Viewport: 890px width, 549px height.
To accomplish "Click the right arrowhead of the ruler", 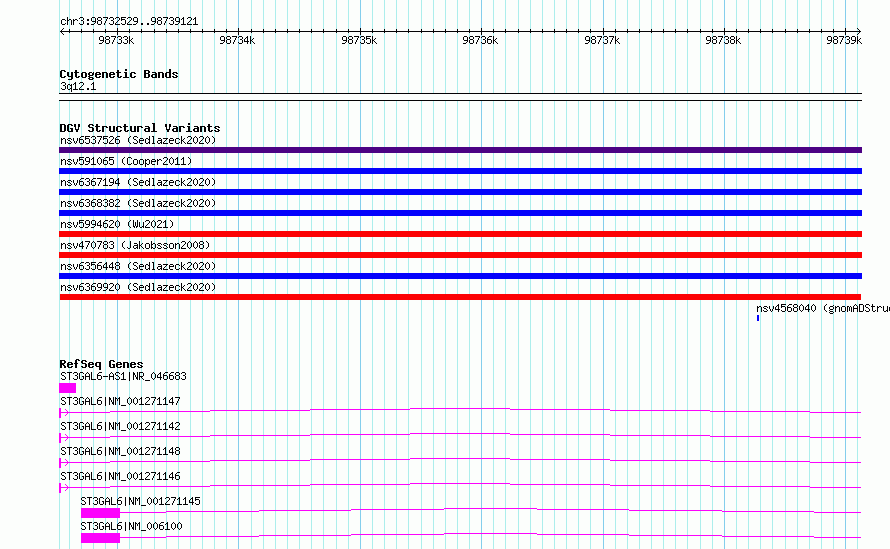I will 859,31.
